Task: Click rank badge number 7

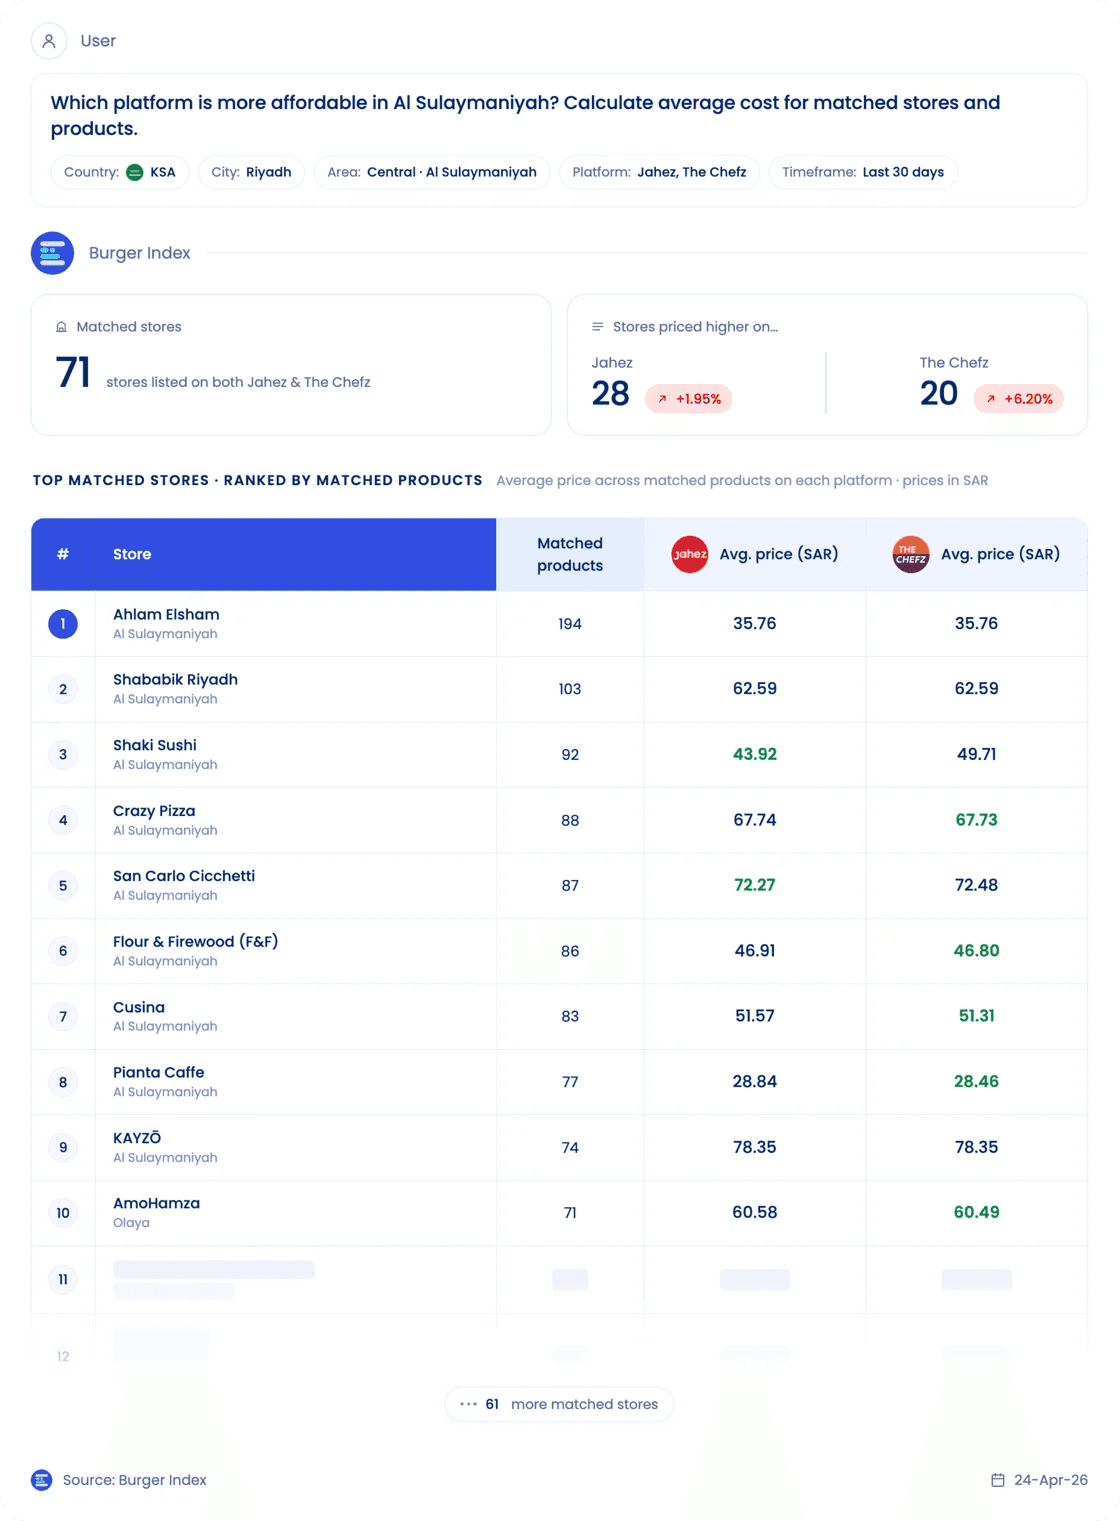Action: (x=63, y=1017)
